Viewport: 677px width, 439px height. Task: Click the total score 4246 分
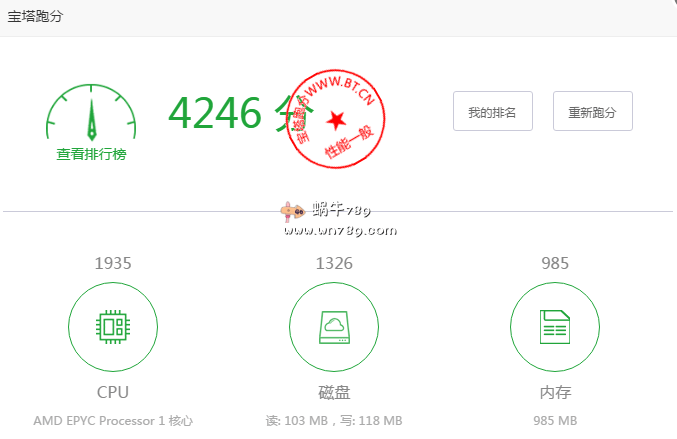[x=228, y=113]
